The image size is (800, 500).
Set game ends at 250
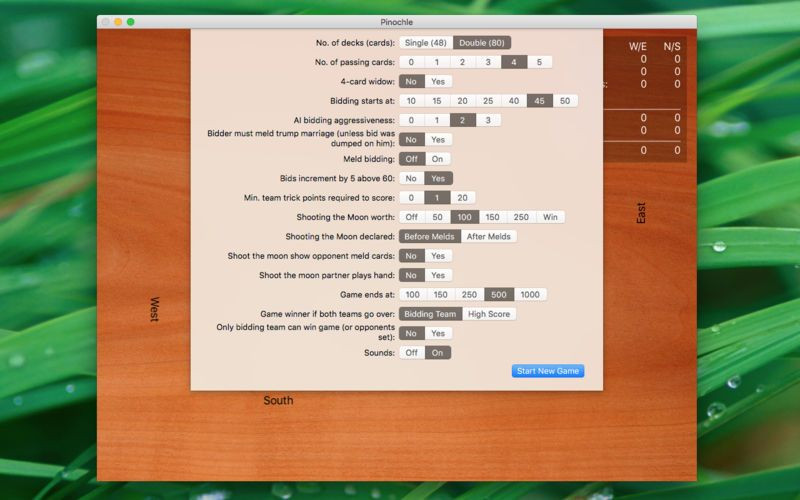(x=469, y=295)
